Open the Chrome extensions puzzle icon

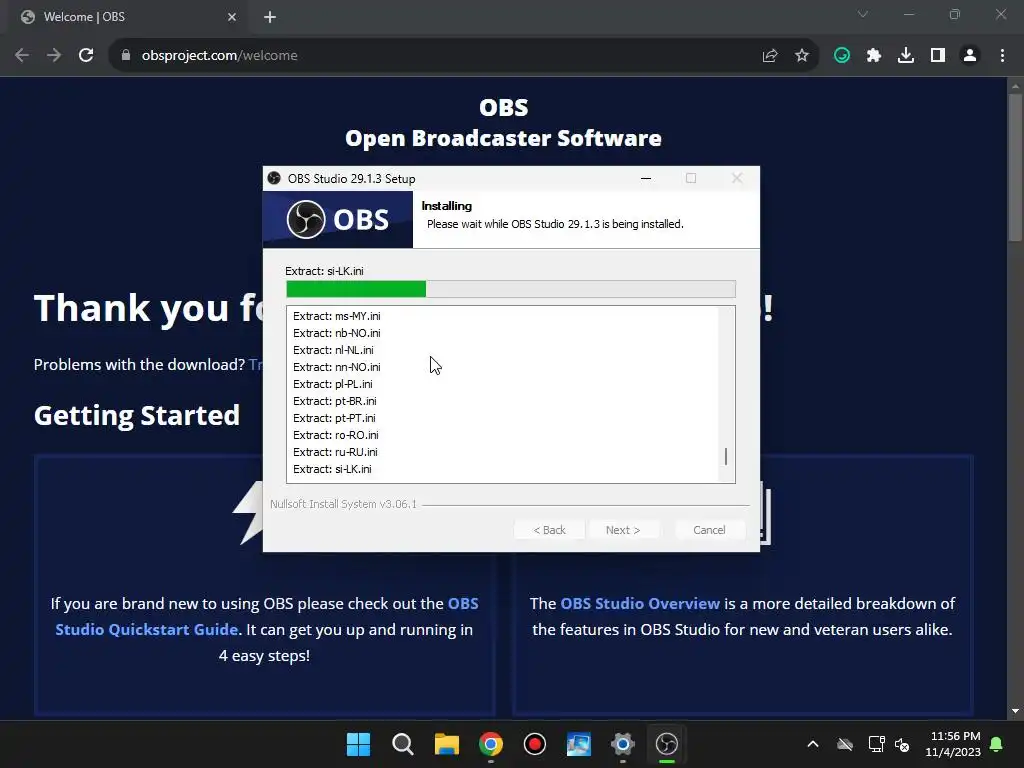tap(874, 56)
